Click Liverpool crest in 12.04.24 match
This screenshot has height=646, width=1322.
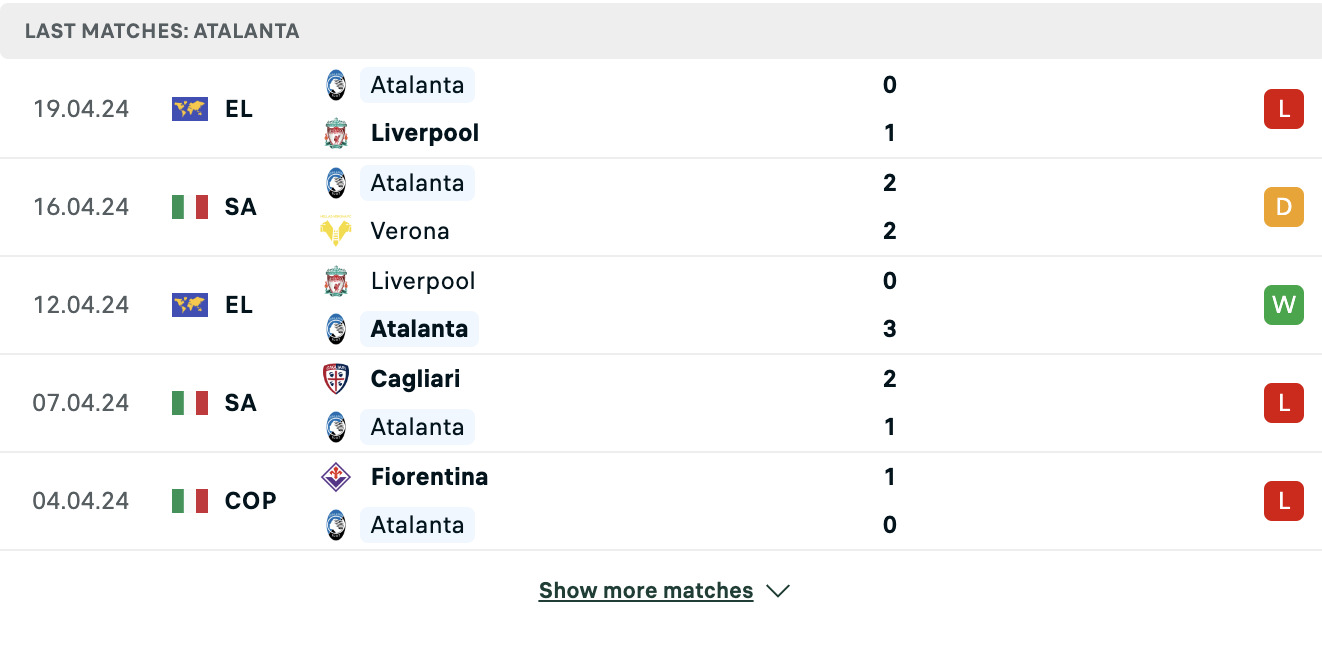pos(336,281)
